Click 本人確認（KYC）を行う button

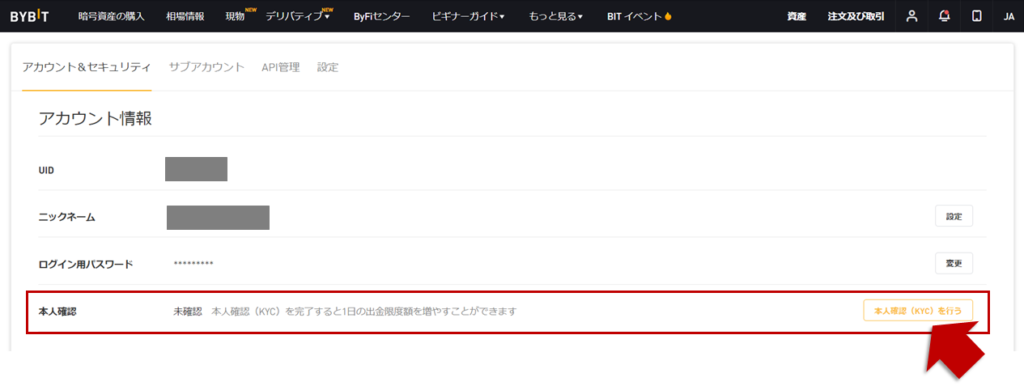(x=918, y=311)
